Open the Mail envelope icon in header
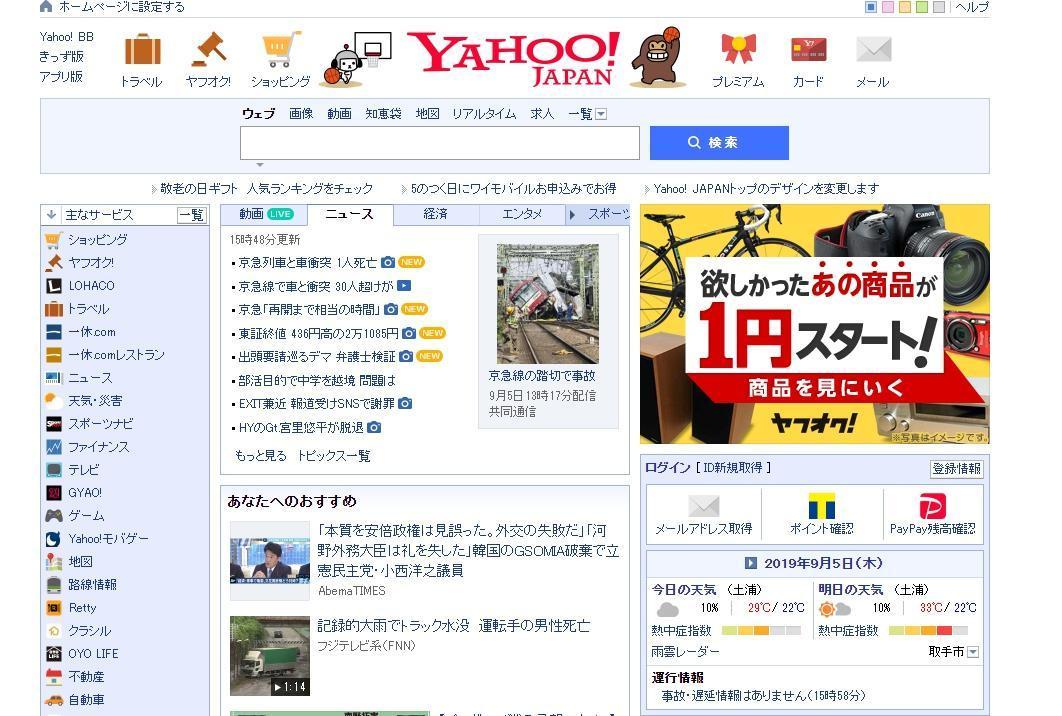1062x716 pixels. click(x=874, y=49)
